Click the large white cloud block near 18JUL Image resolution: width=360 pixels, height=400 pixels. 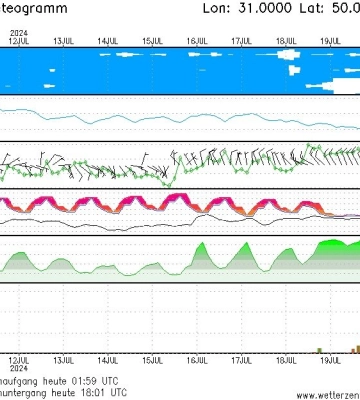[288, 54]
